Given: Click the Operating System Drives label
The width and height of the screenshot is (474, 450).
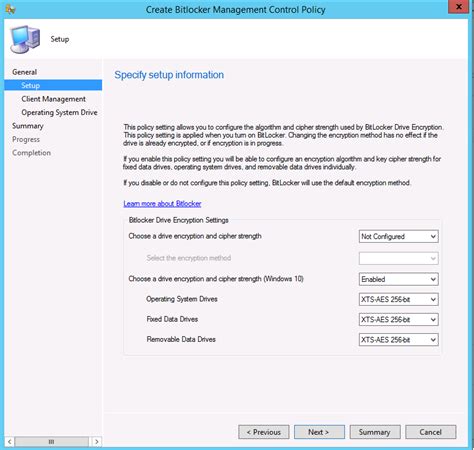Looking at the screenshot, I should (x=182, y=299).
